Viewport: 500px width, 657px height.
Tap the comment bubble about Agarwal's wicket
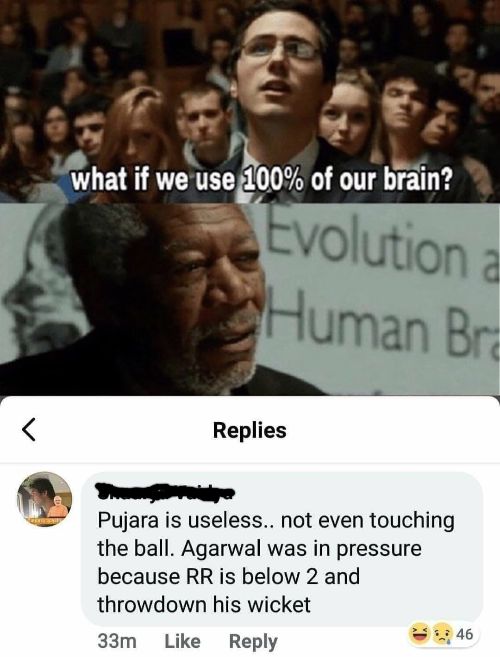pyautogui.click(x=282, y=549)
